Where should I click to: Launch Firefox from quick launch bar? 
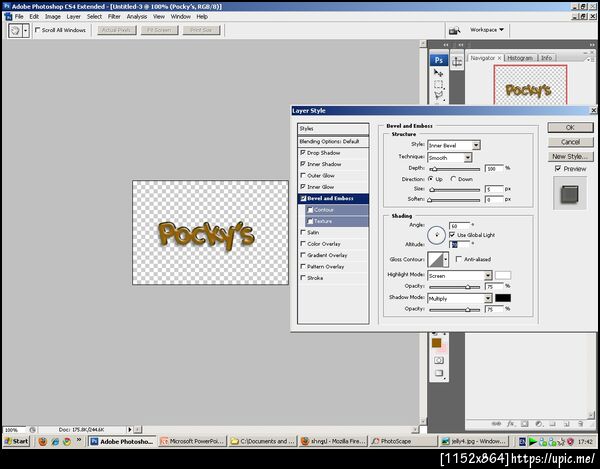pos(42,441)
